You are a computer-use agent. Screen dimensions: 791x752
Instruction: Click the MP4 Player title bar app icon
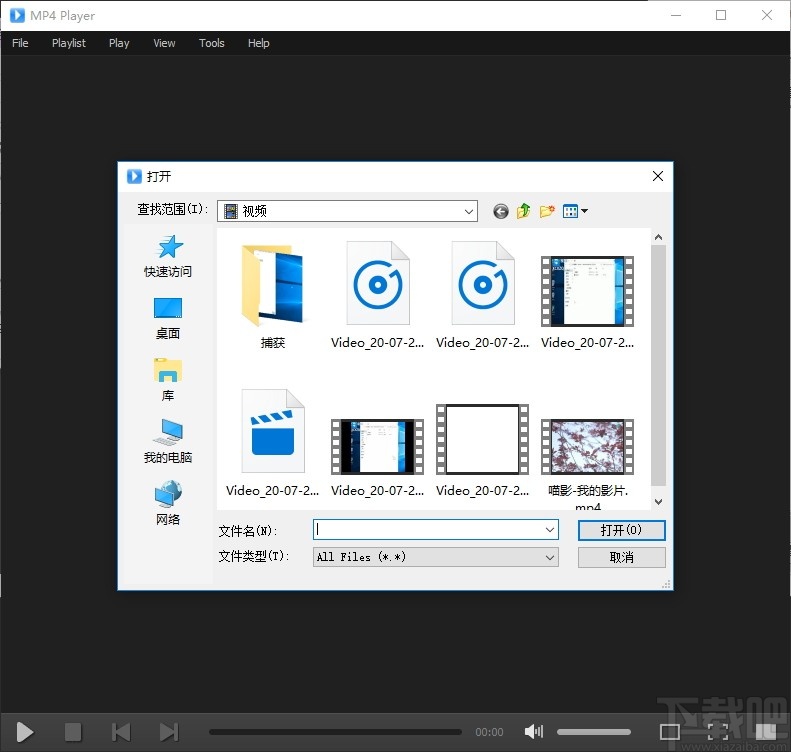(17, 15)
